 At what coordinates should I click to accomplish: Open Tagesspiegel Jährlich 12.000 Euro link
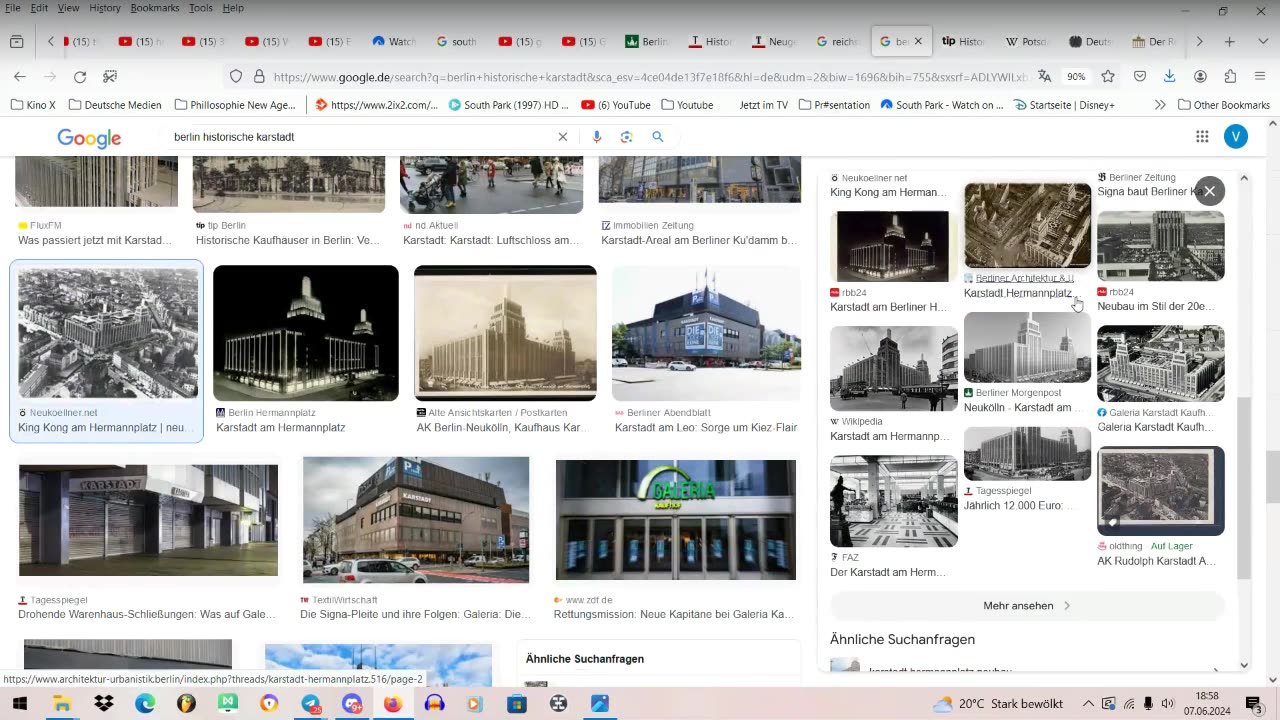(1018, 505)
